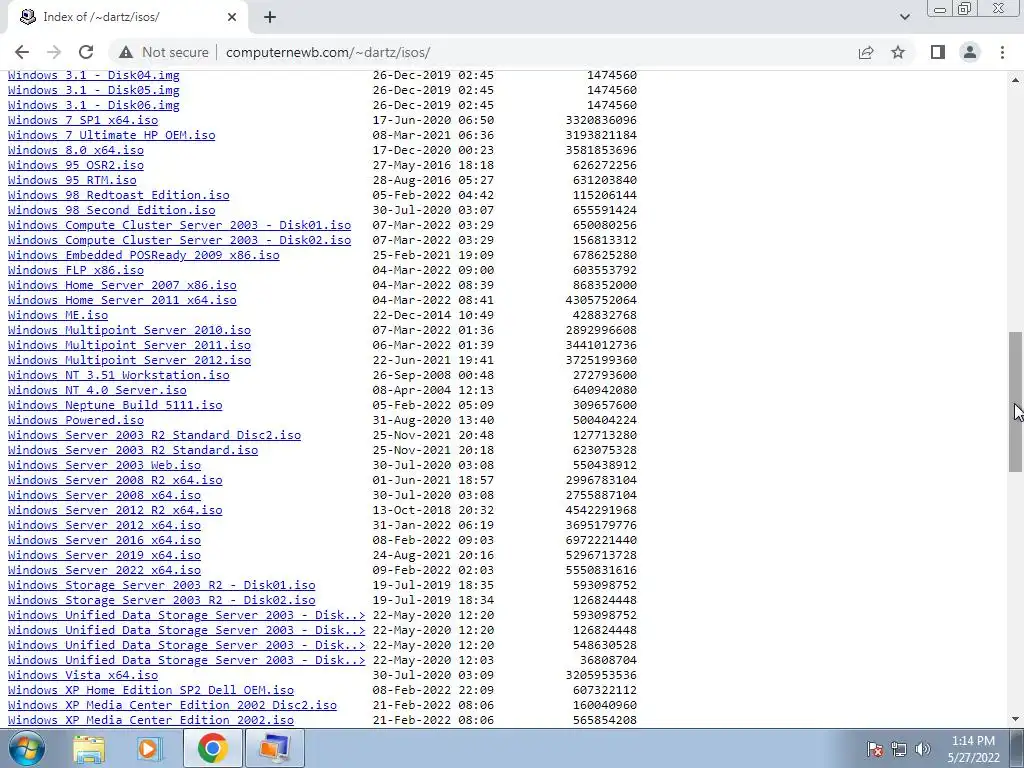Click the browser Forward arrow
The height and width of the screenshot is (768, 1024).
(54, 52)
